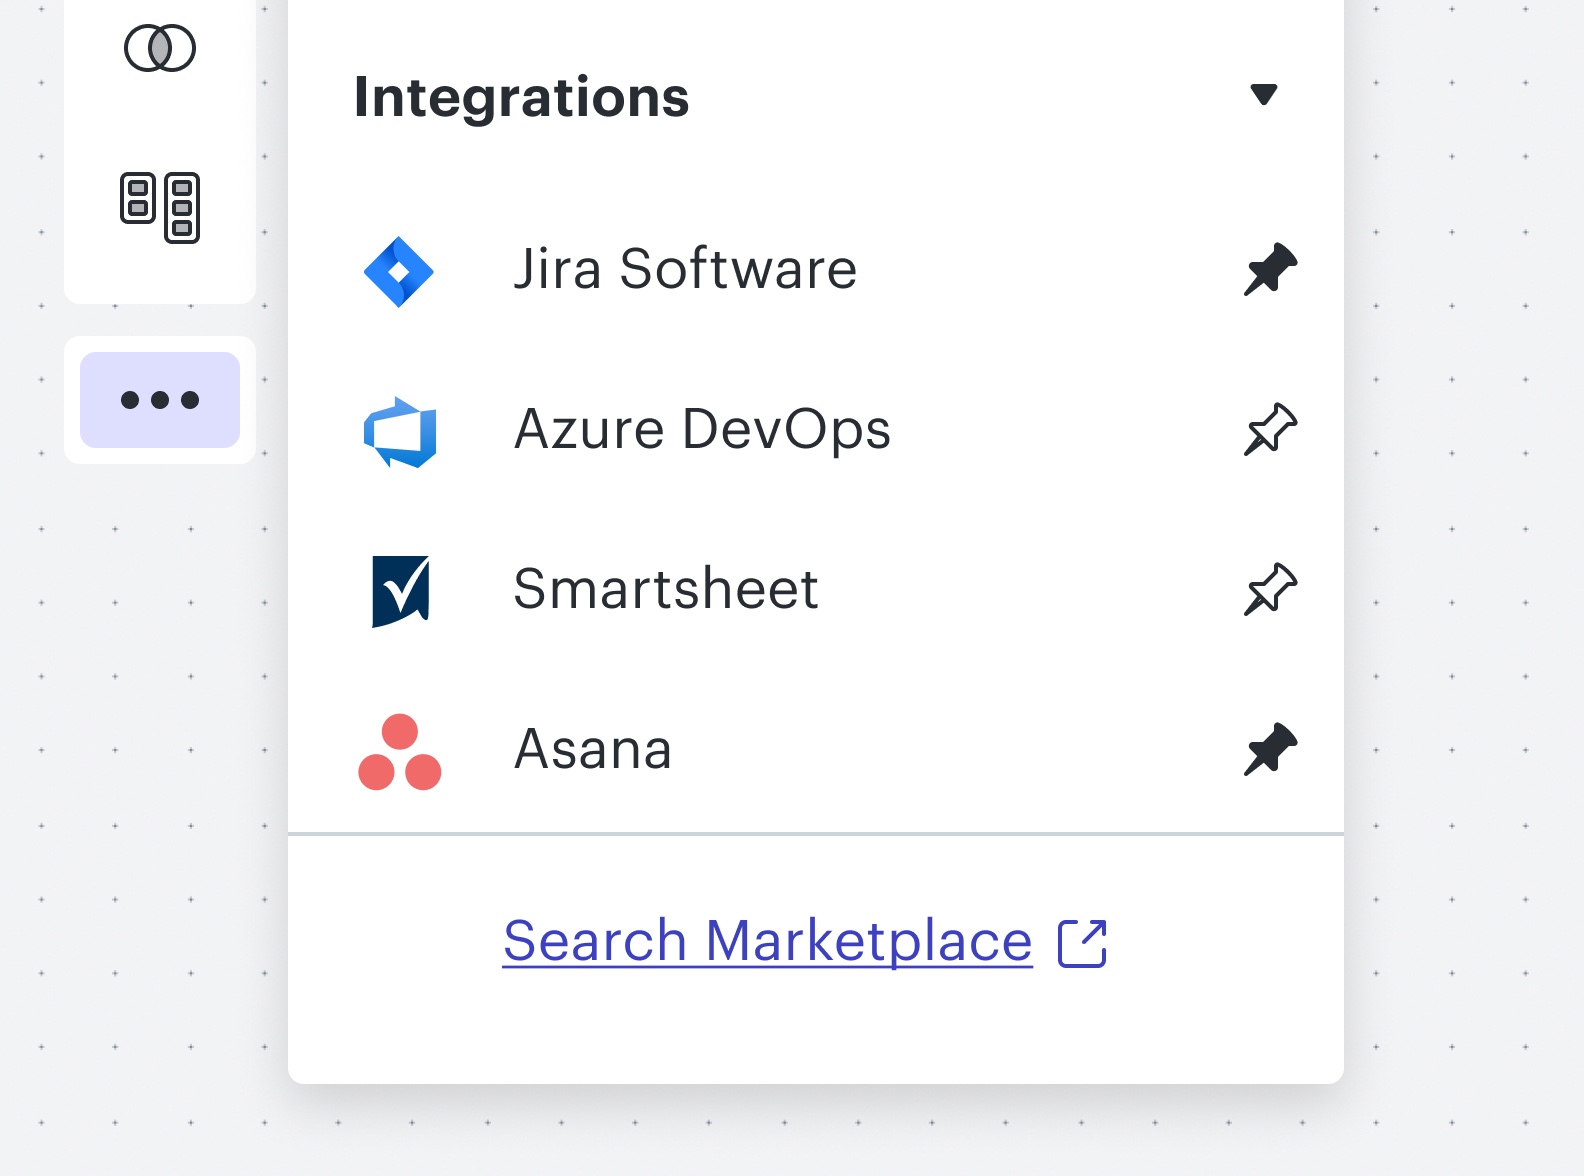The height and width of the screenshot is (1176, 1584).
Task: Click the three-dot more tools button
Action: [160, 400]
